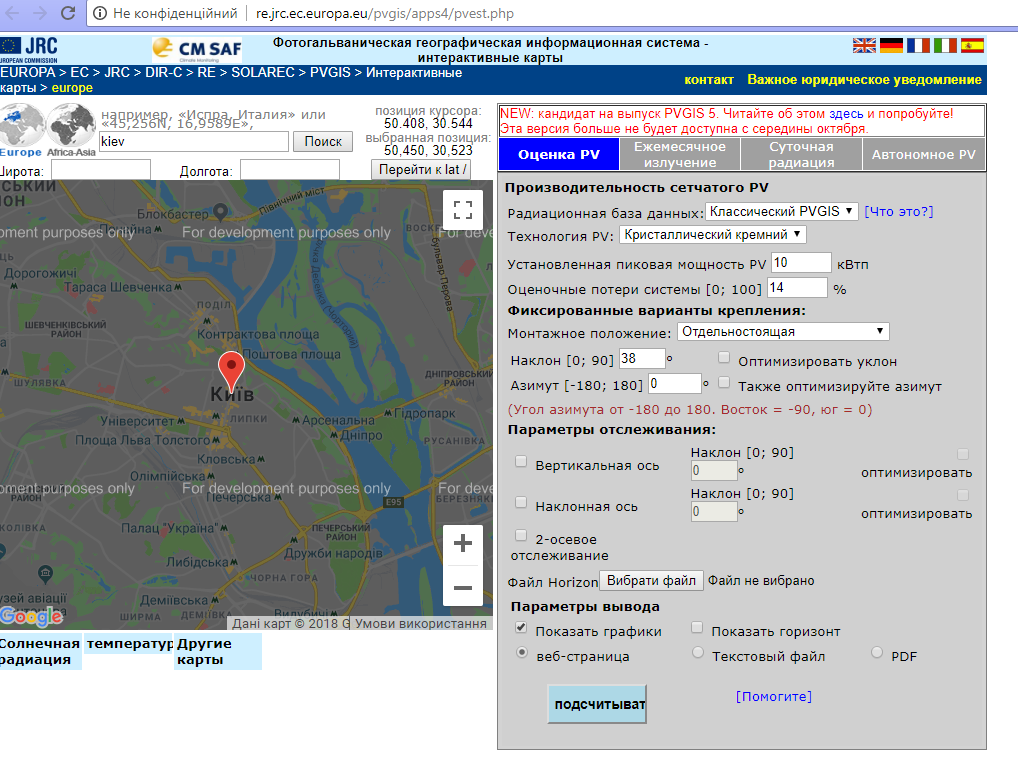Switch language using the German flag
Screen dimensions: 1018x777
click(x=891, y=45)
